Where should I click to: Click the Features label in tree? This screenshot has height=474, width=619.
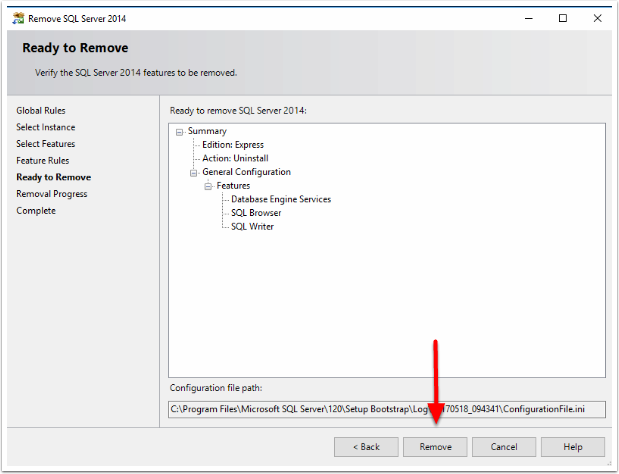(x=233, y=185)
